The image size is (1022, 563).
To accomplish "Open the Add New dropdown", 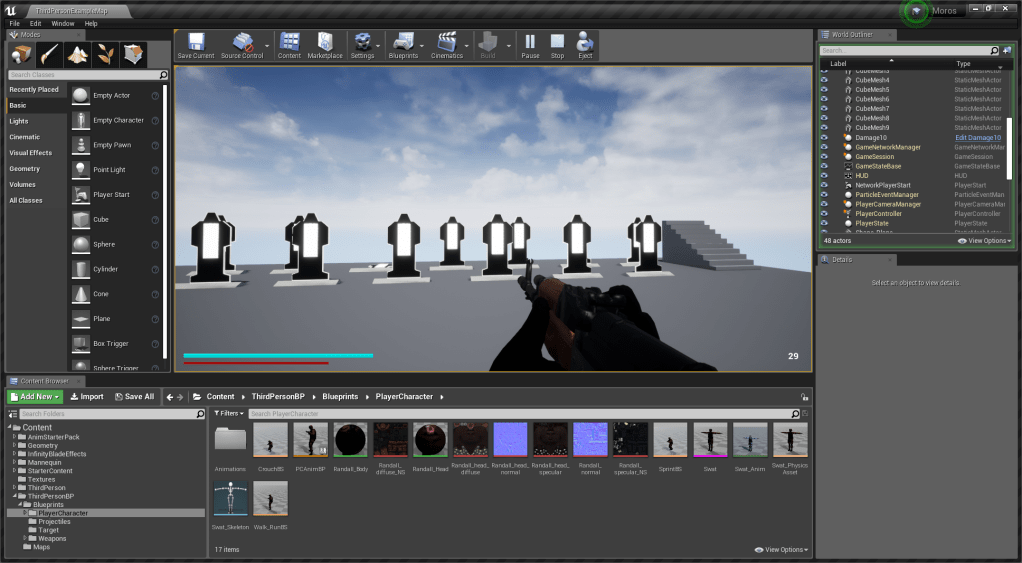I will [36, 397].
